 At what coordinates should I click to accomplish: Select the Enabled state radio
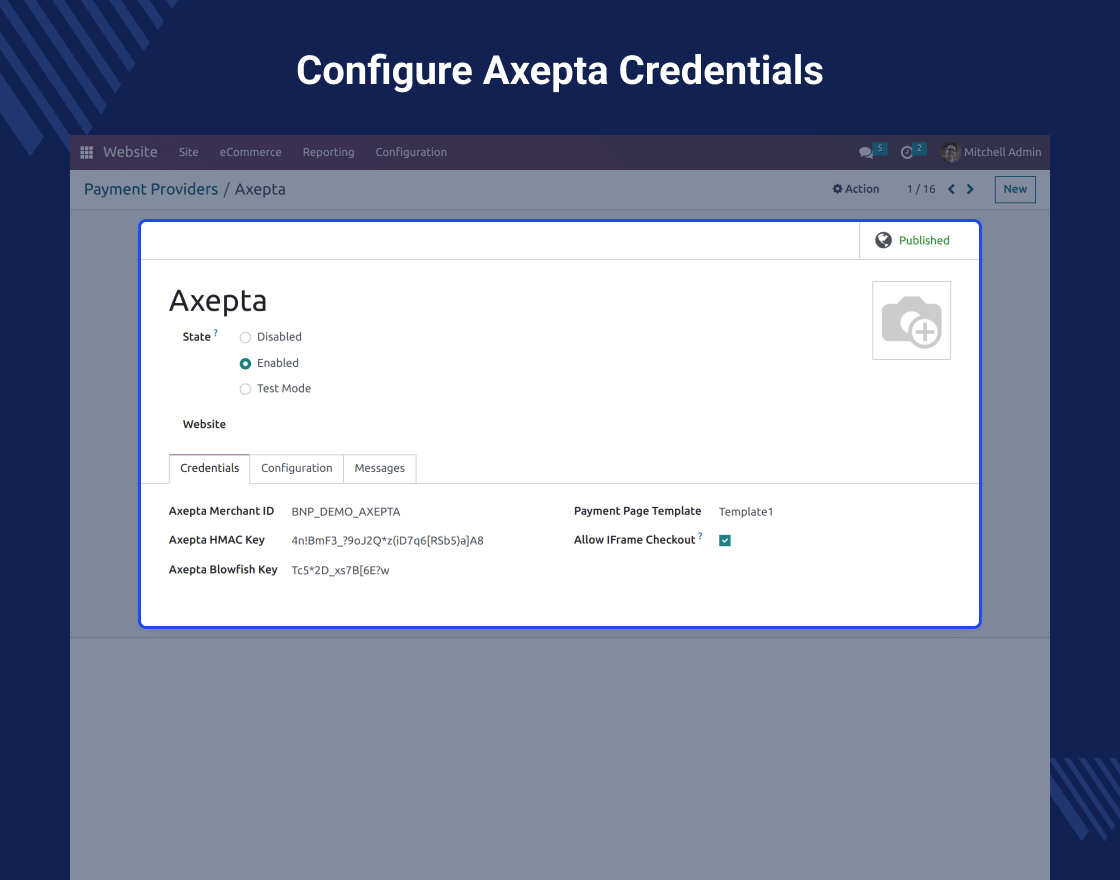tap(245, 364)
